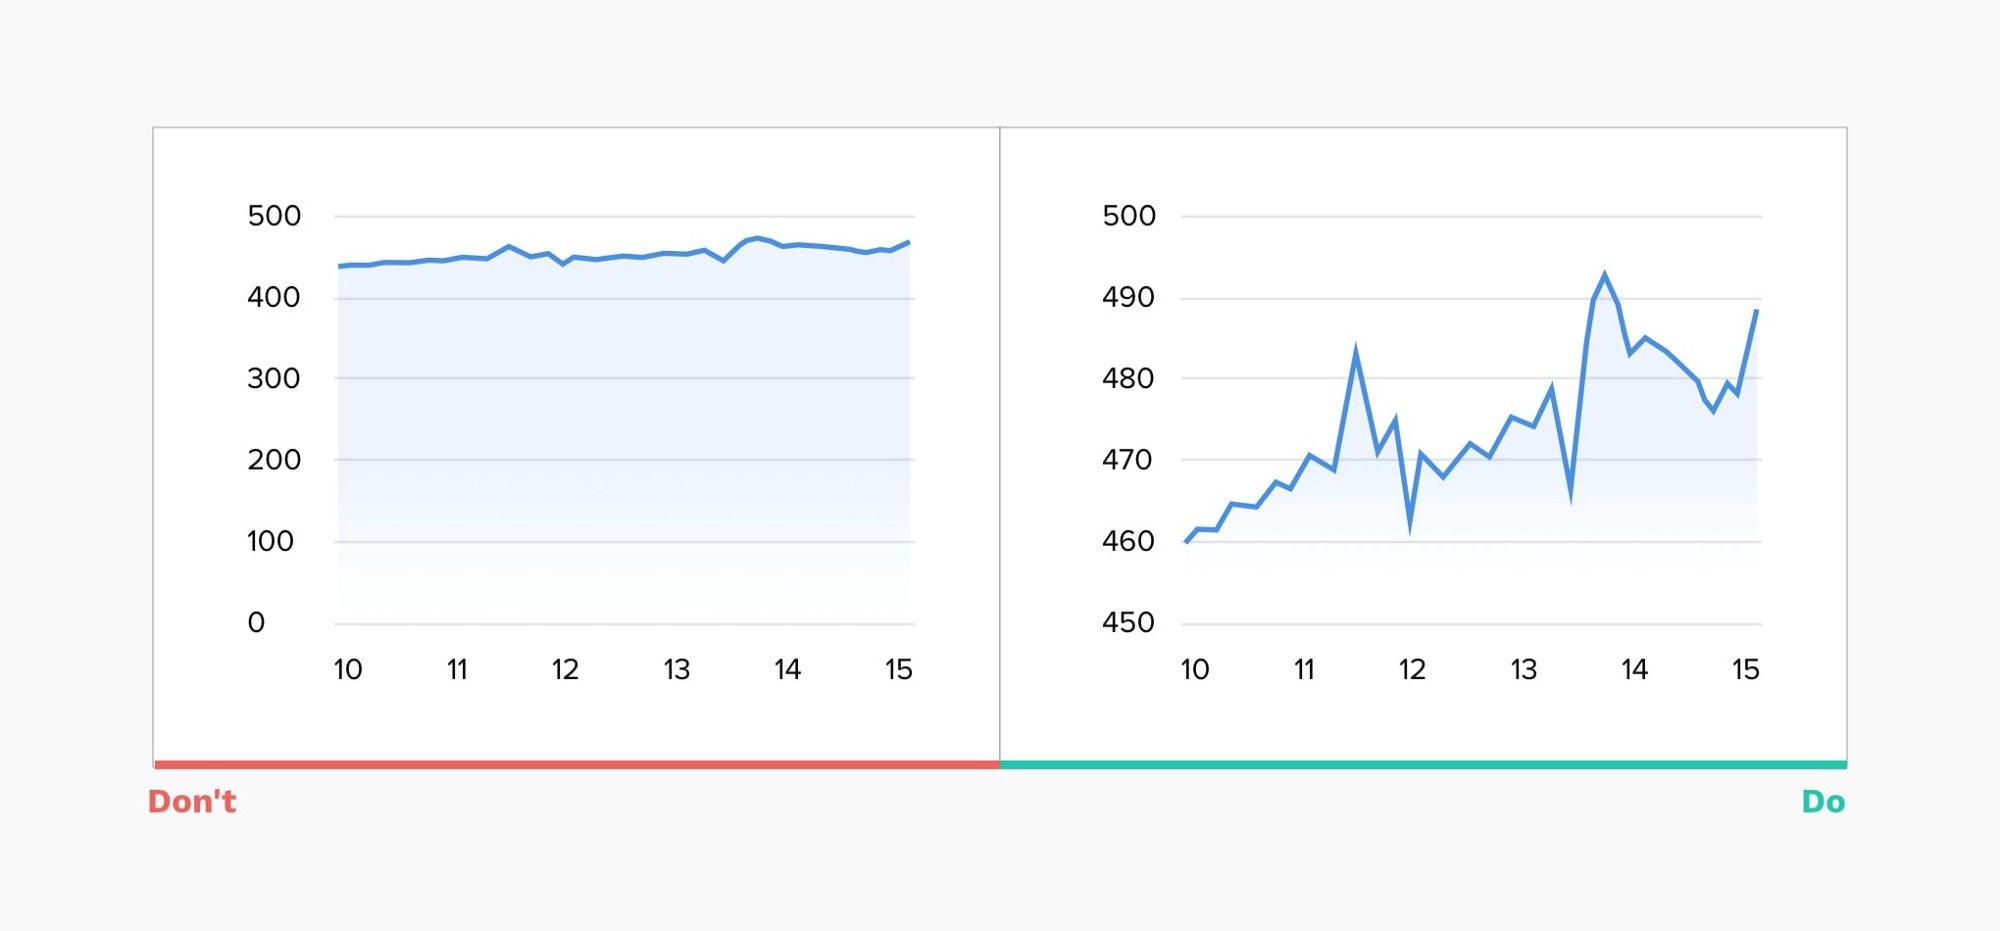Select the "200" y-axis label
Viewport: 2000px width, 931px height.
click(x=273, y=460)
